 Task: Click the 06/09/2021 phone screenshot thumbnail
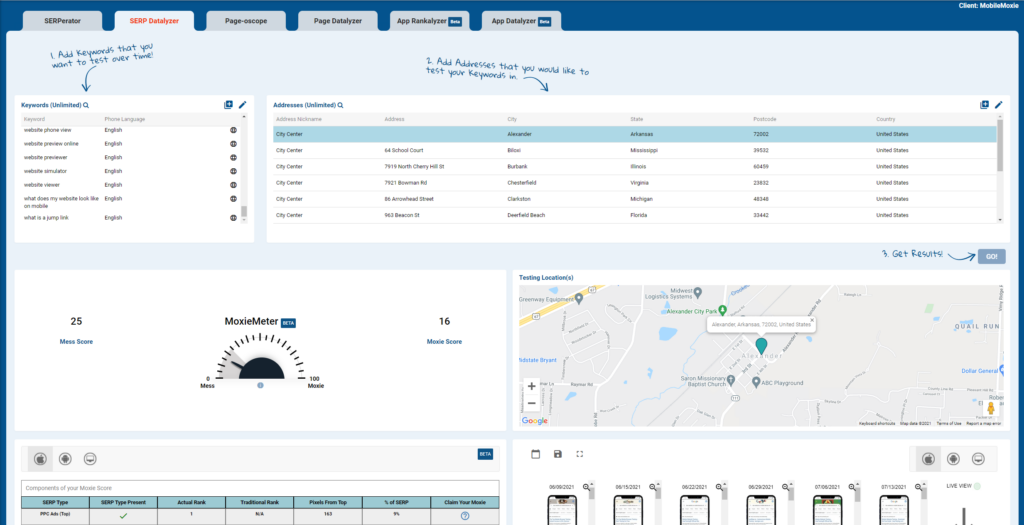click(561, 509)
